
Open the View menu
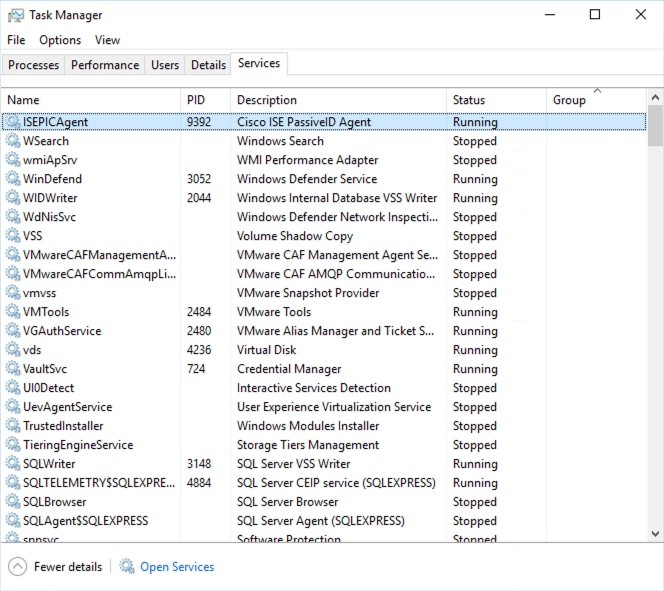tap(108, 40)
